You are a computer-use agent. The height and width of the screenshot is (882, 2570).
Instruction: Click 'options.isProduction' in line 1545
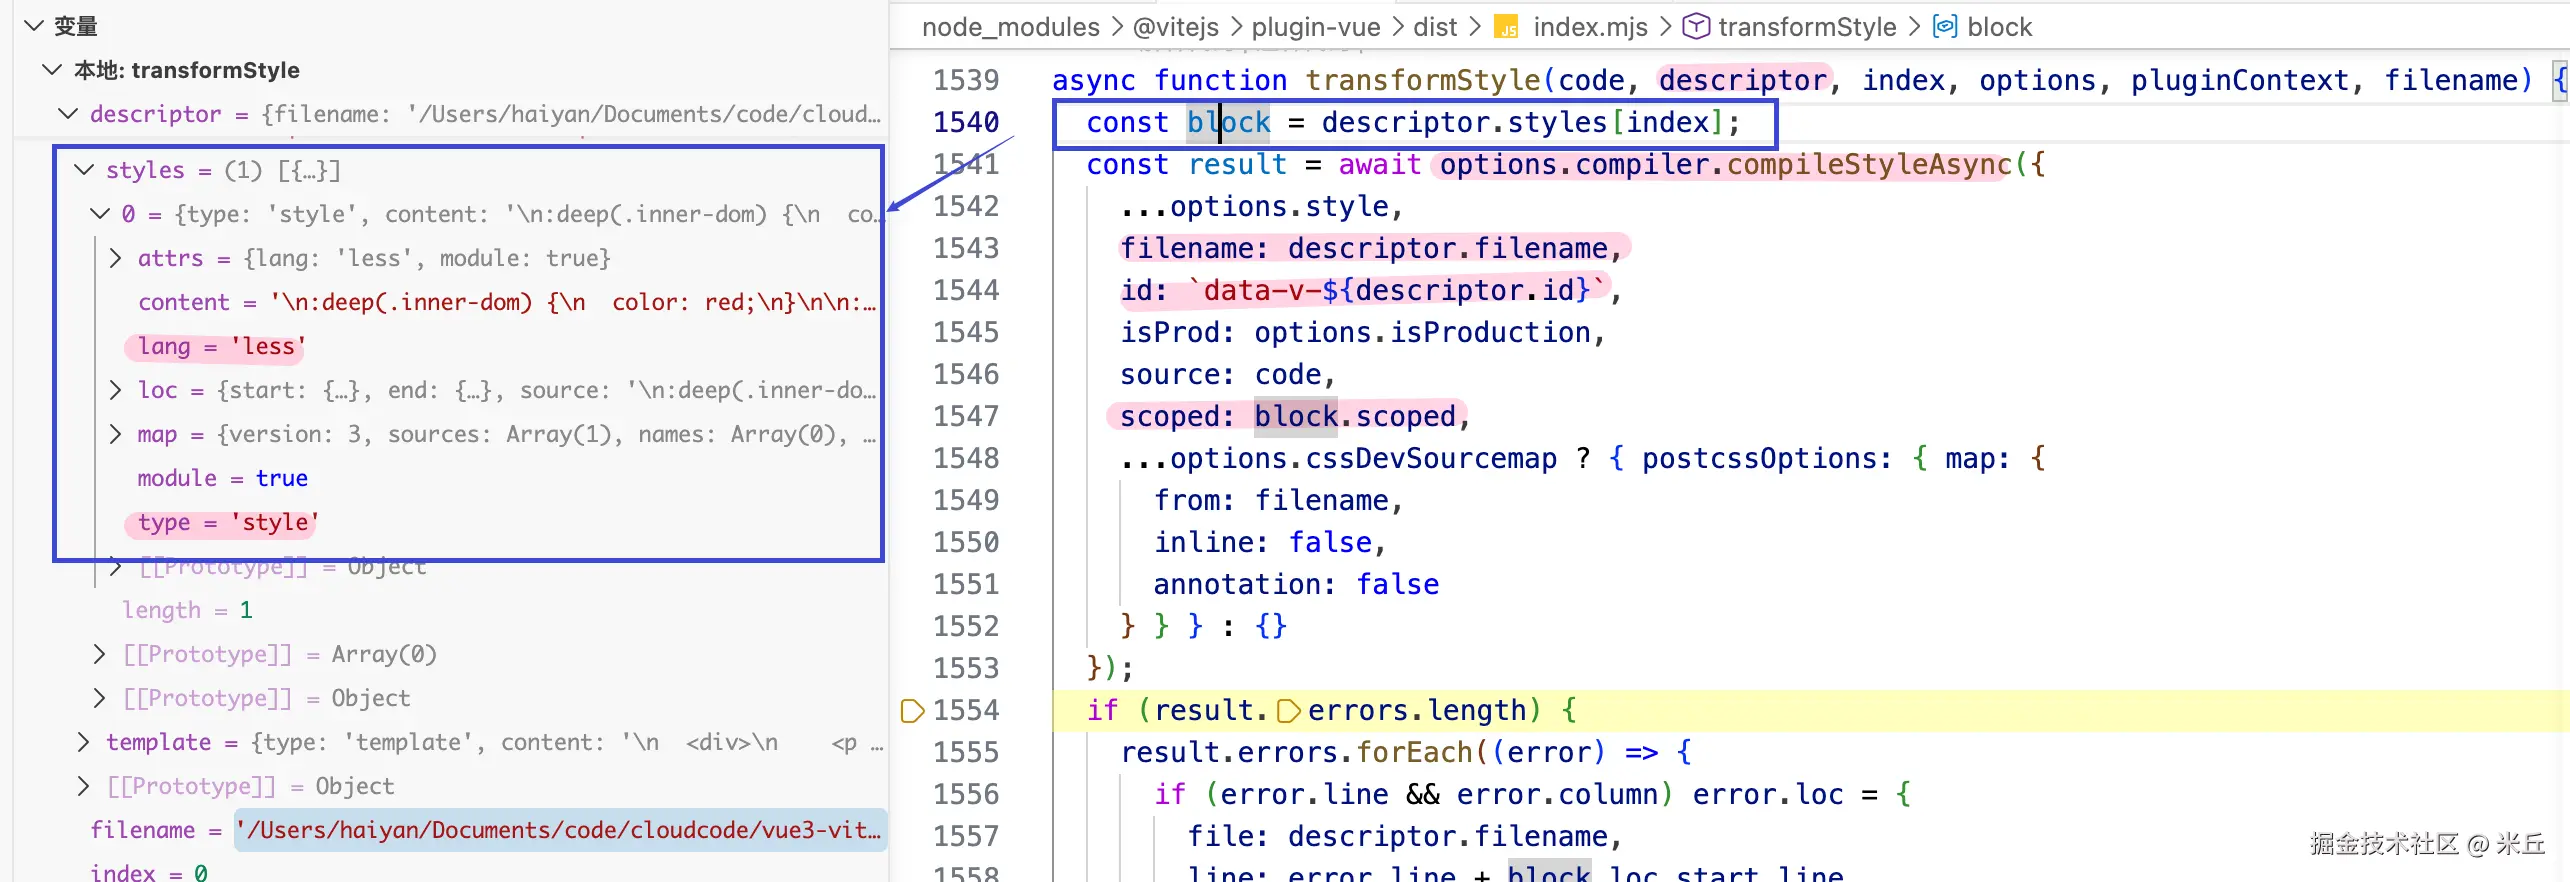[x=1422, y=332]
